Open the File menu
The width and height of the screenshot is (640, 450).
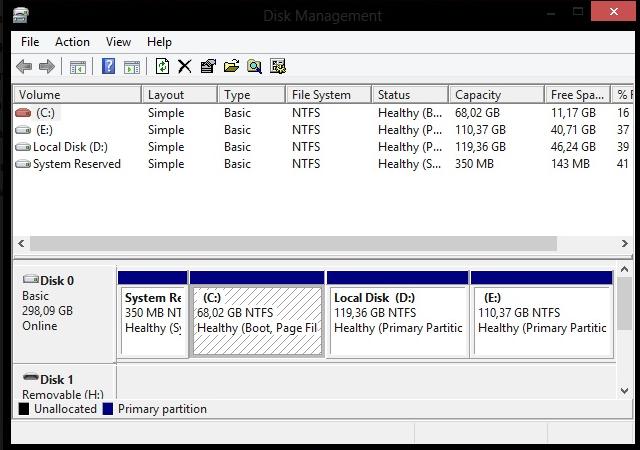(x=30, y=42)
